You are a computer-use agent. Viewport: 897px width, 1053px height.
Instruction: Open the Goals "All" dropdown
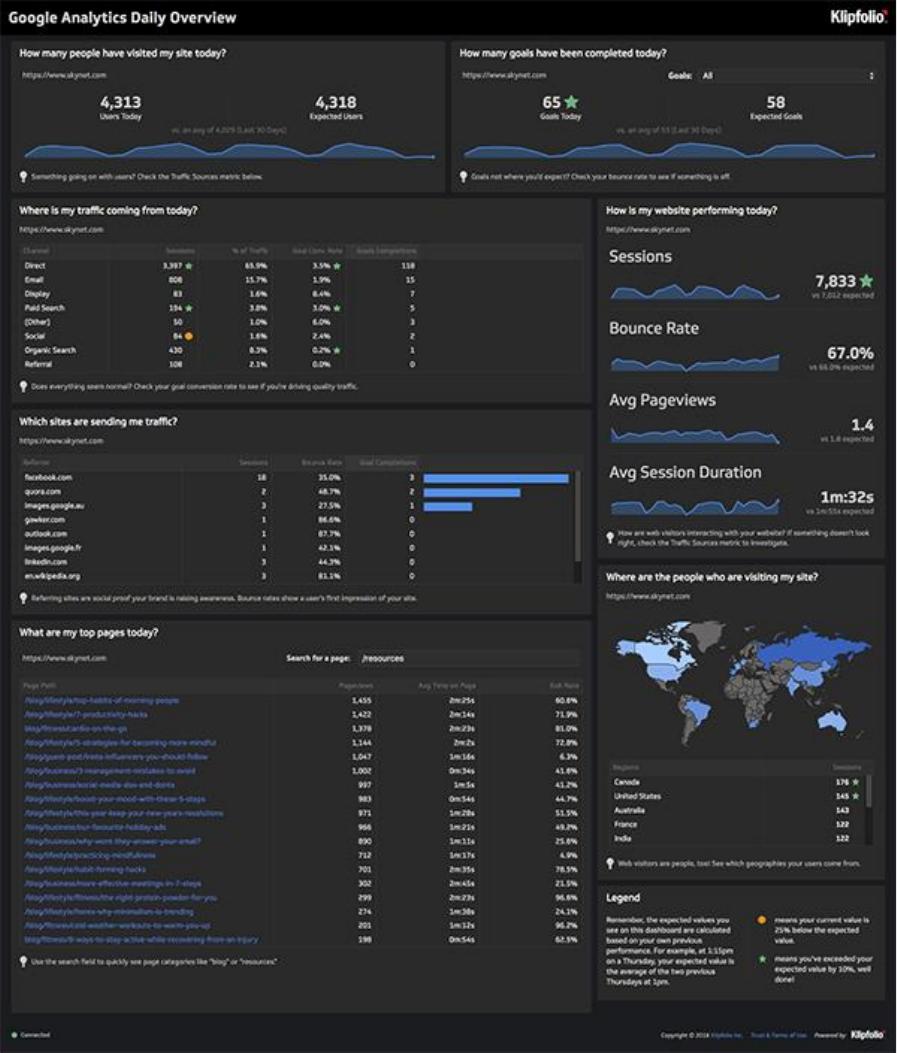(788, 76)
